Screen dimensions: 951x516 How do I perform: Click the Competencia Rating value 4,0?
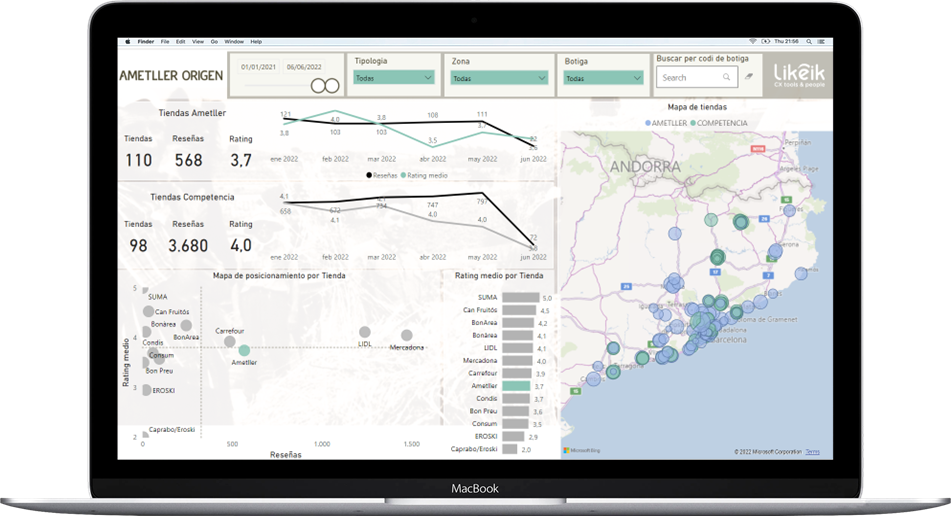click(x=241, y=246)
